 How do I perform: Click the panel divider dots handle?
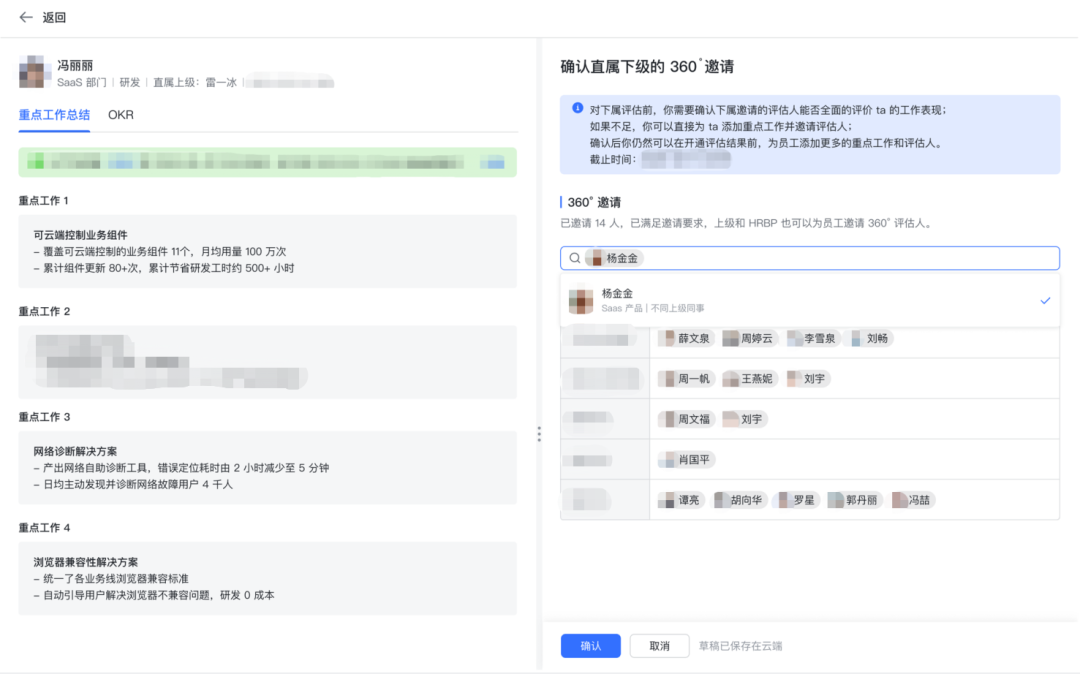coord(539,434)
